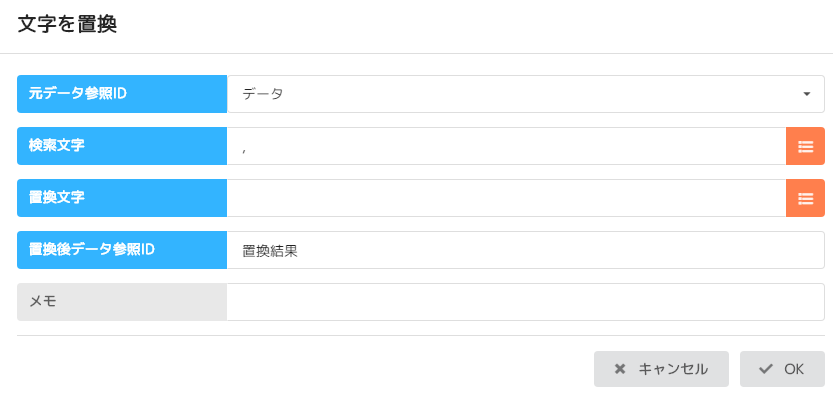The height and width of the screenshot is (401, 833).
Task: Expand the 元データ参照ID dropdown arrow
Action: tap(806, 94)
